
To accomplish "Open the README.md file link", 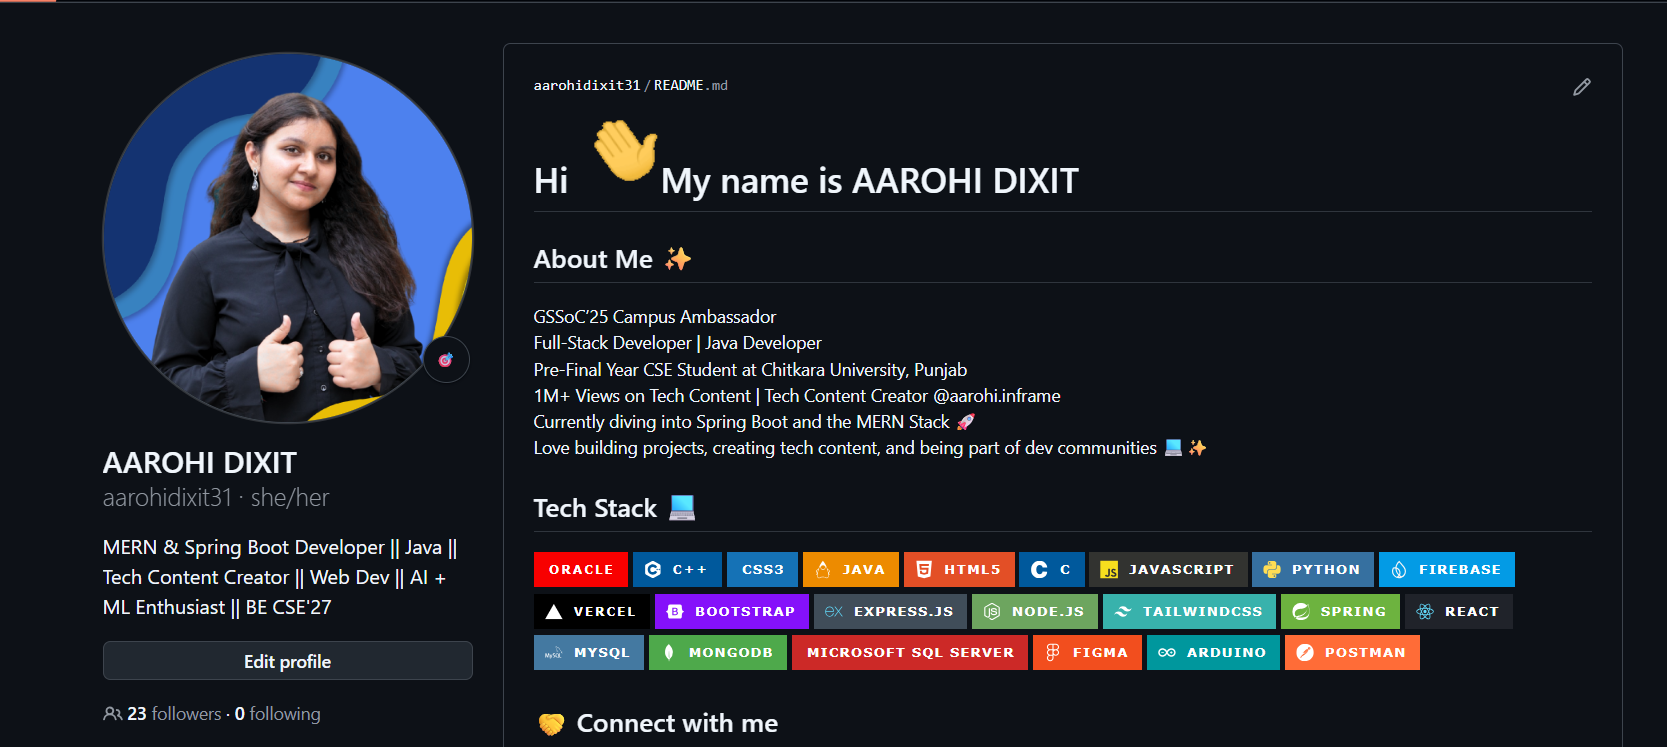I will point(691,86).
